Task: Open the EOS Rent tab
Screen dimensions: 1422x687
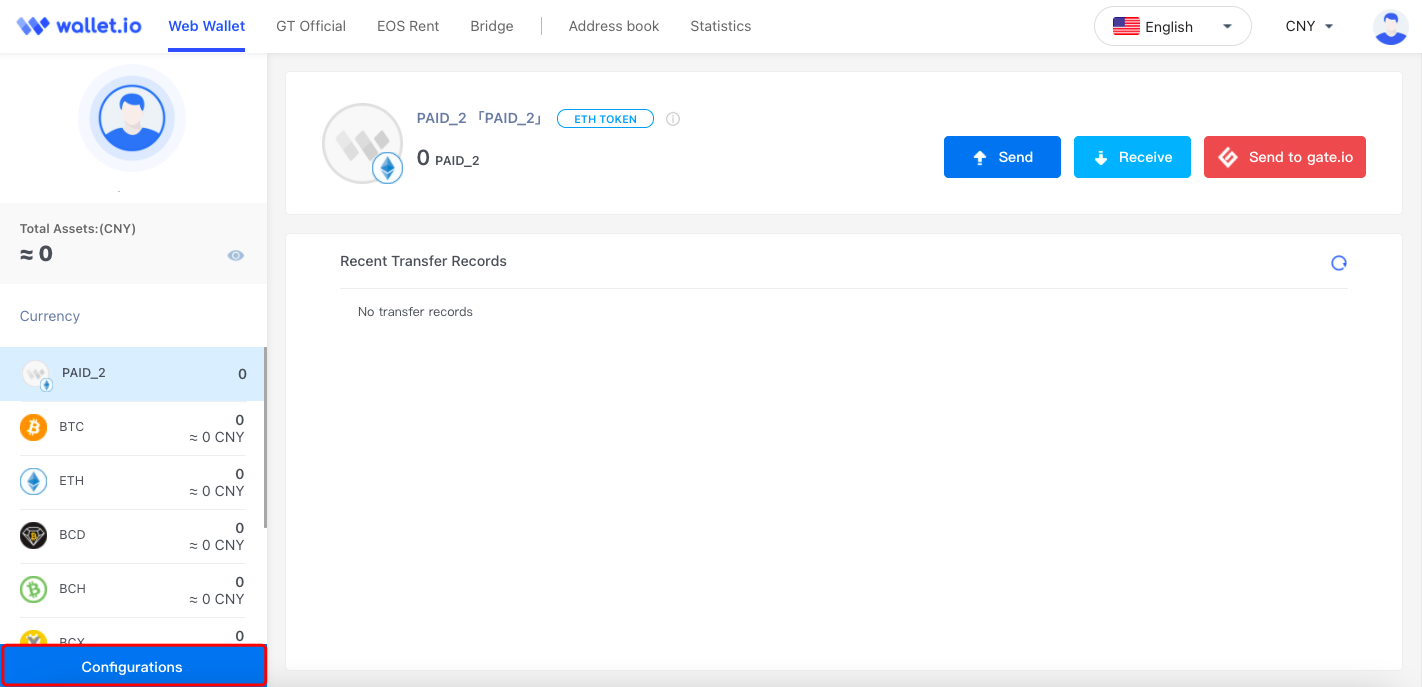Action: (x=408, y=26)
